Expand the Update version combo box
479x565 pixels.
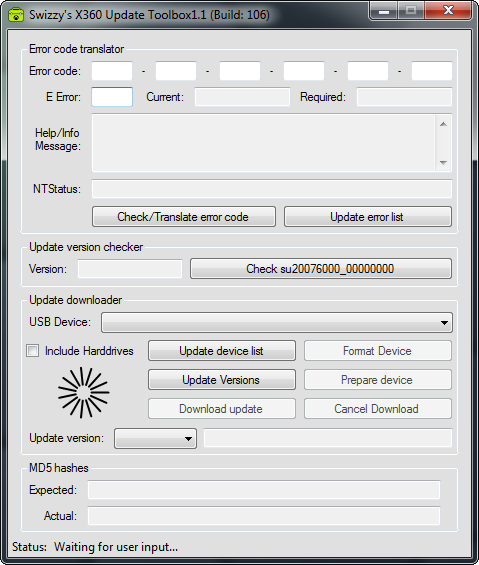(155, 439)
